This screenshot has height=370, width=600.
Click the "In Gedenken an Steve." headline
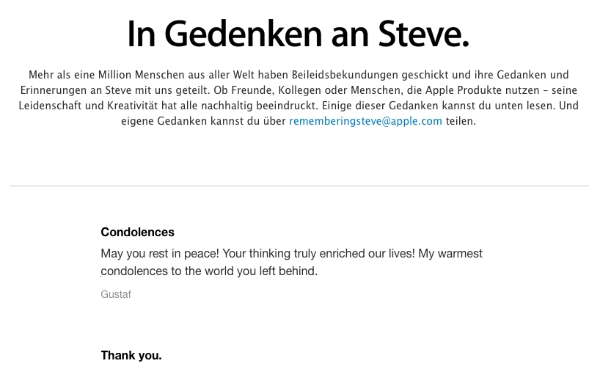click(x=298, y=34)
